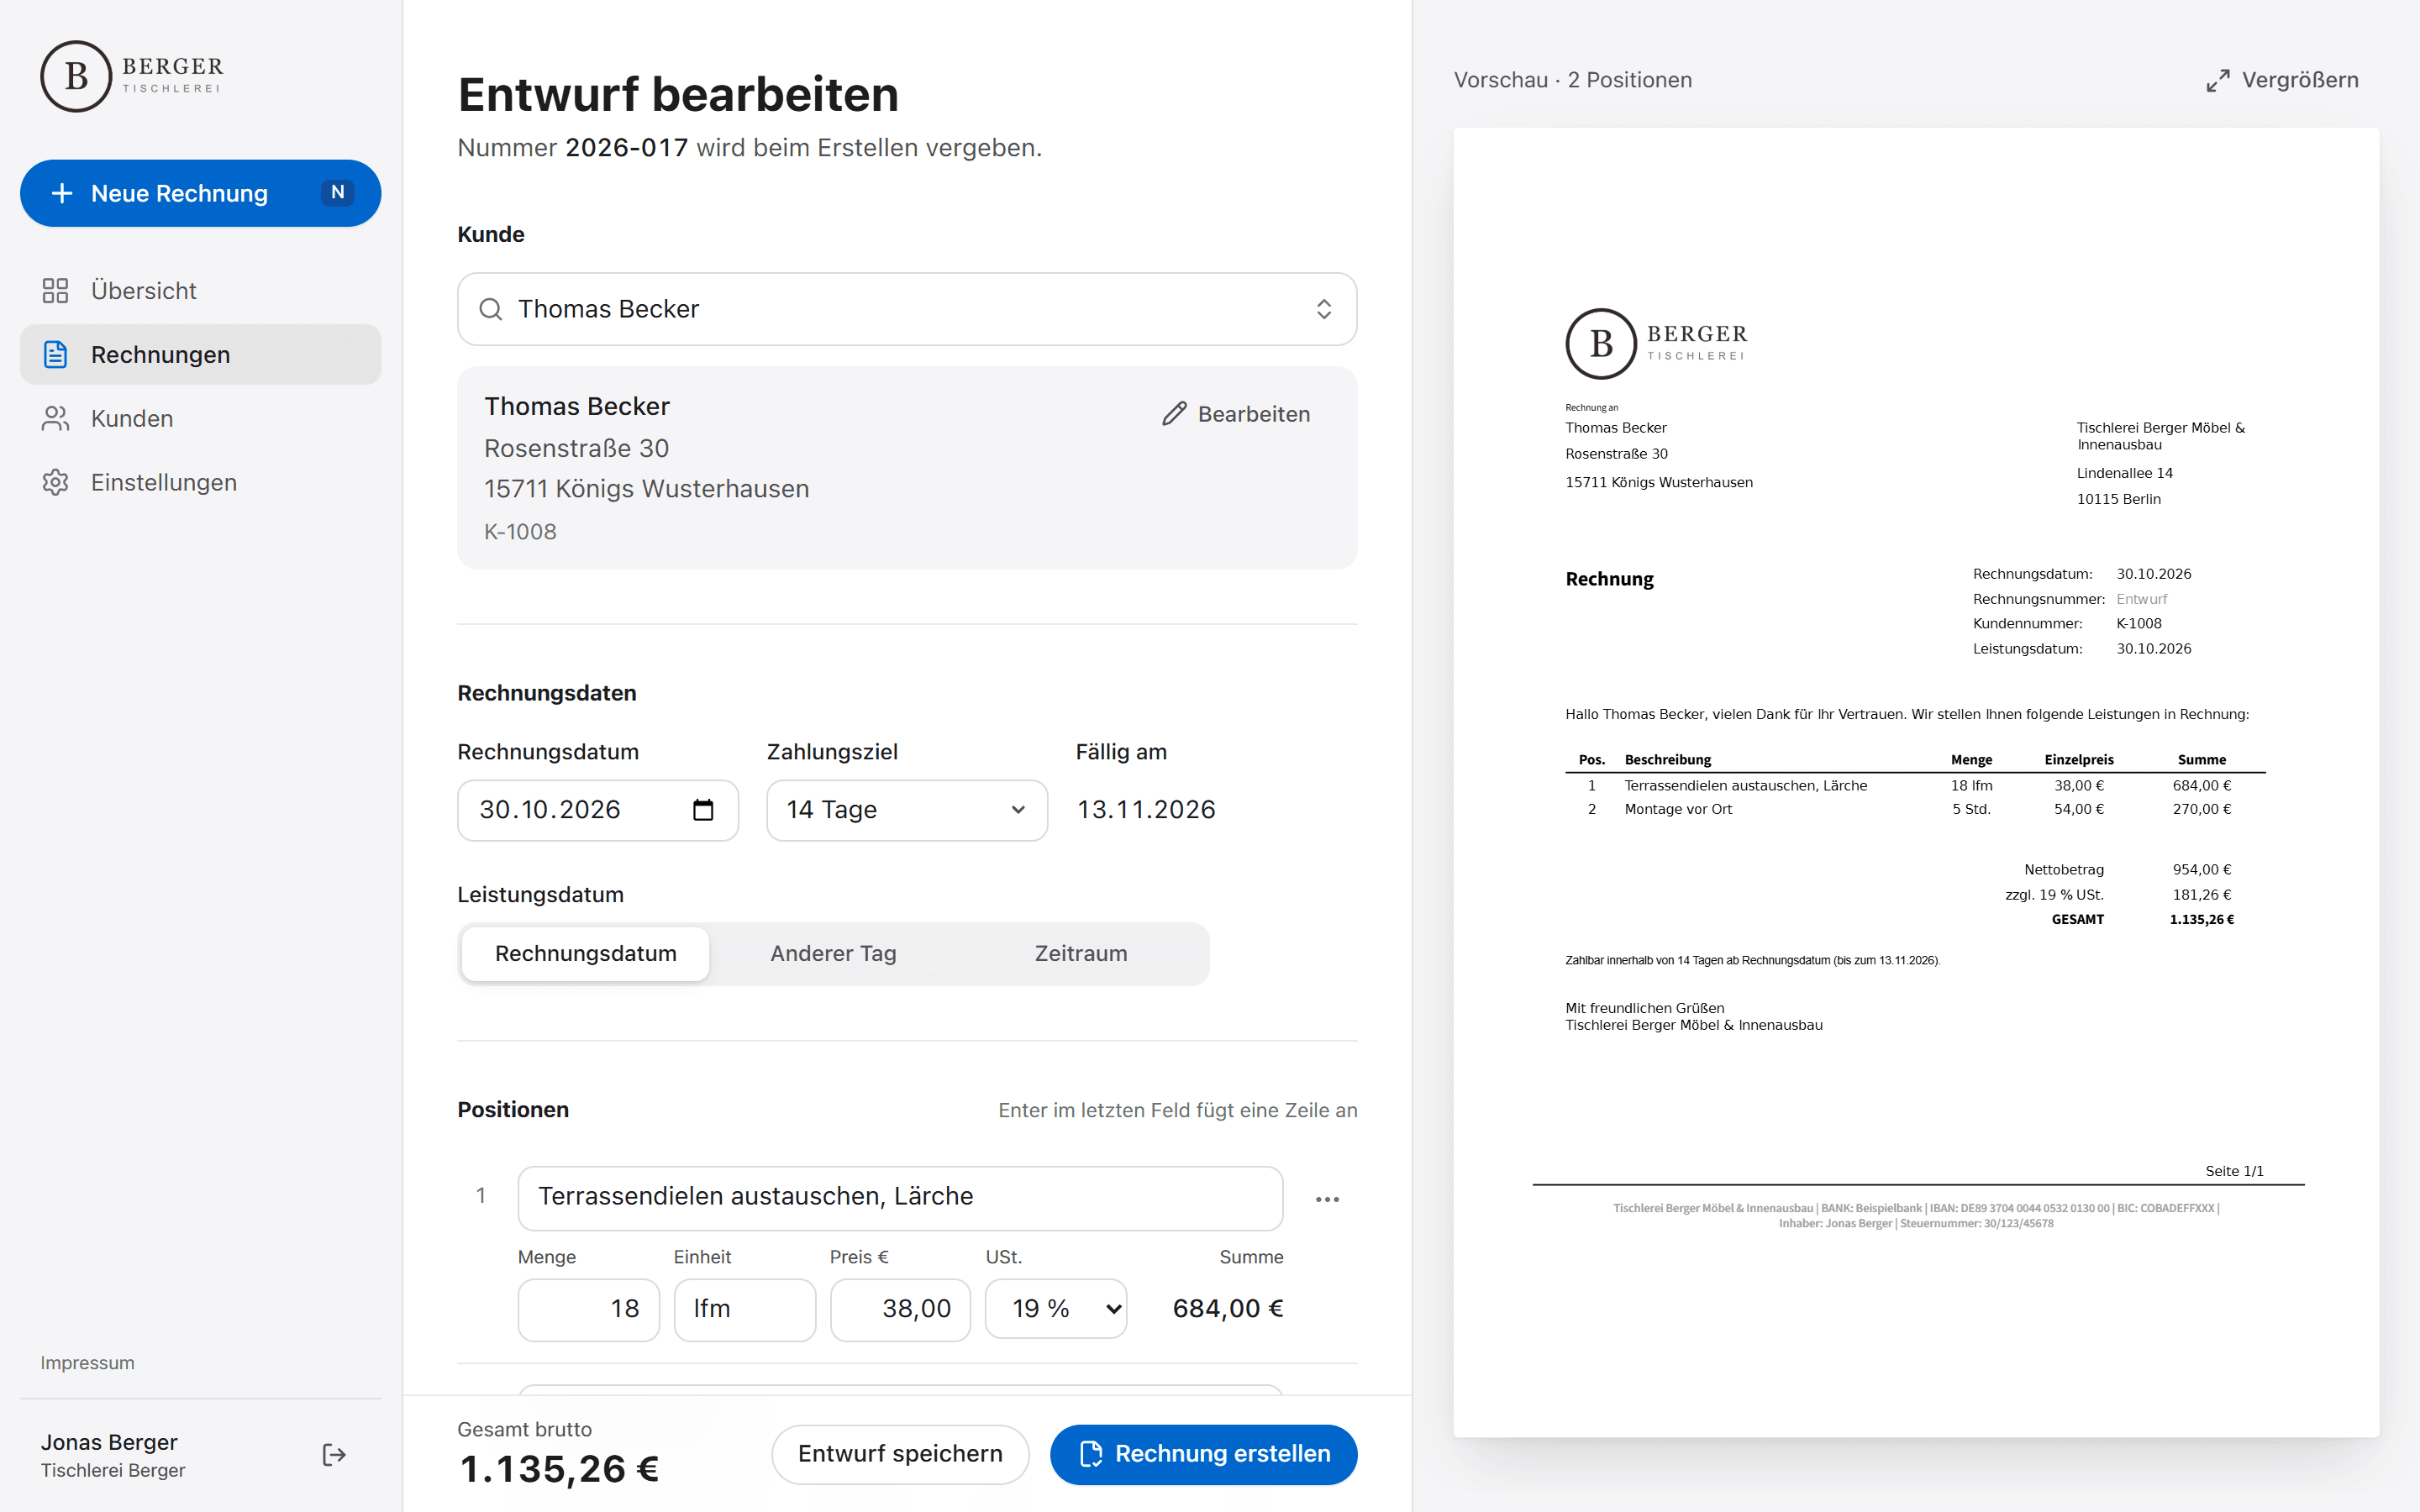Click the Fällig am date 13.11.2026
This screenshot has height=1512, width=2420.
(x=1146, y=810)
